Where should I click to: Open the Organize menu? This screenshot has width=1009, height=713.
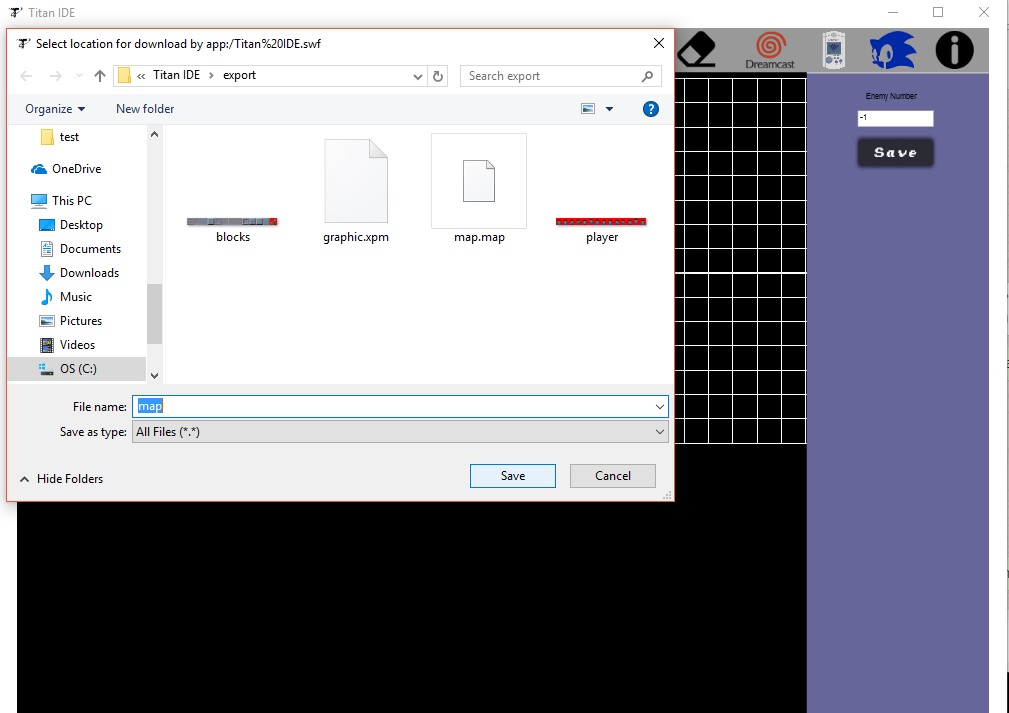click(55, 109)
